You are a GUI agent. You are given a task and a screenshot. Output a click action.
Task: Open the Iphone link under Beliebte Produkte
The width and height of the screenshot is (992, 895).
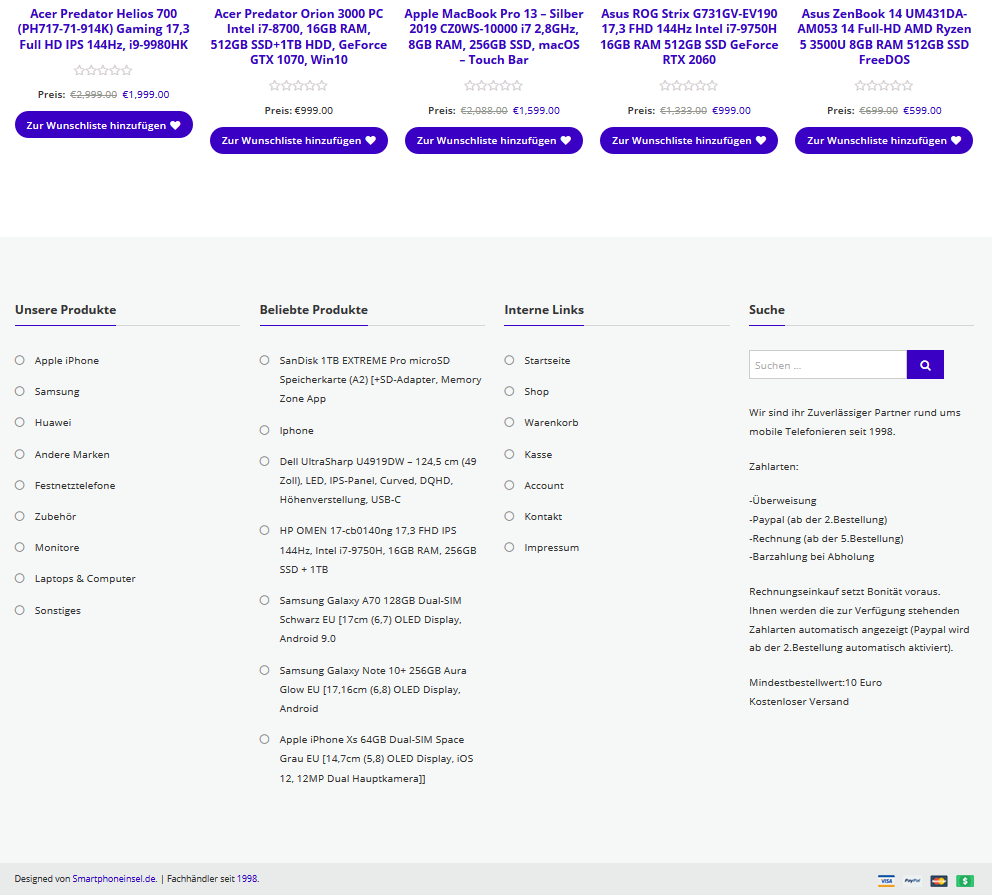296,430
